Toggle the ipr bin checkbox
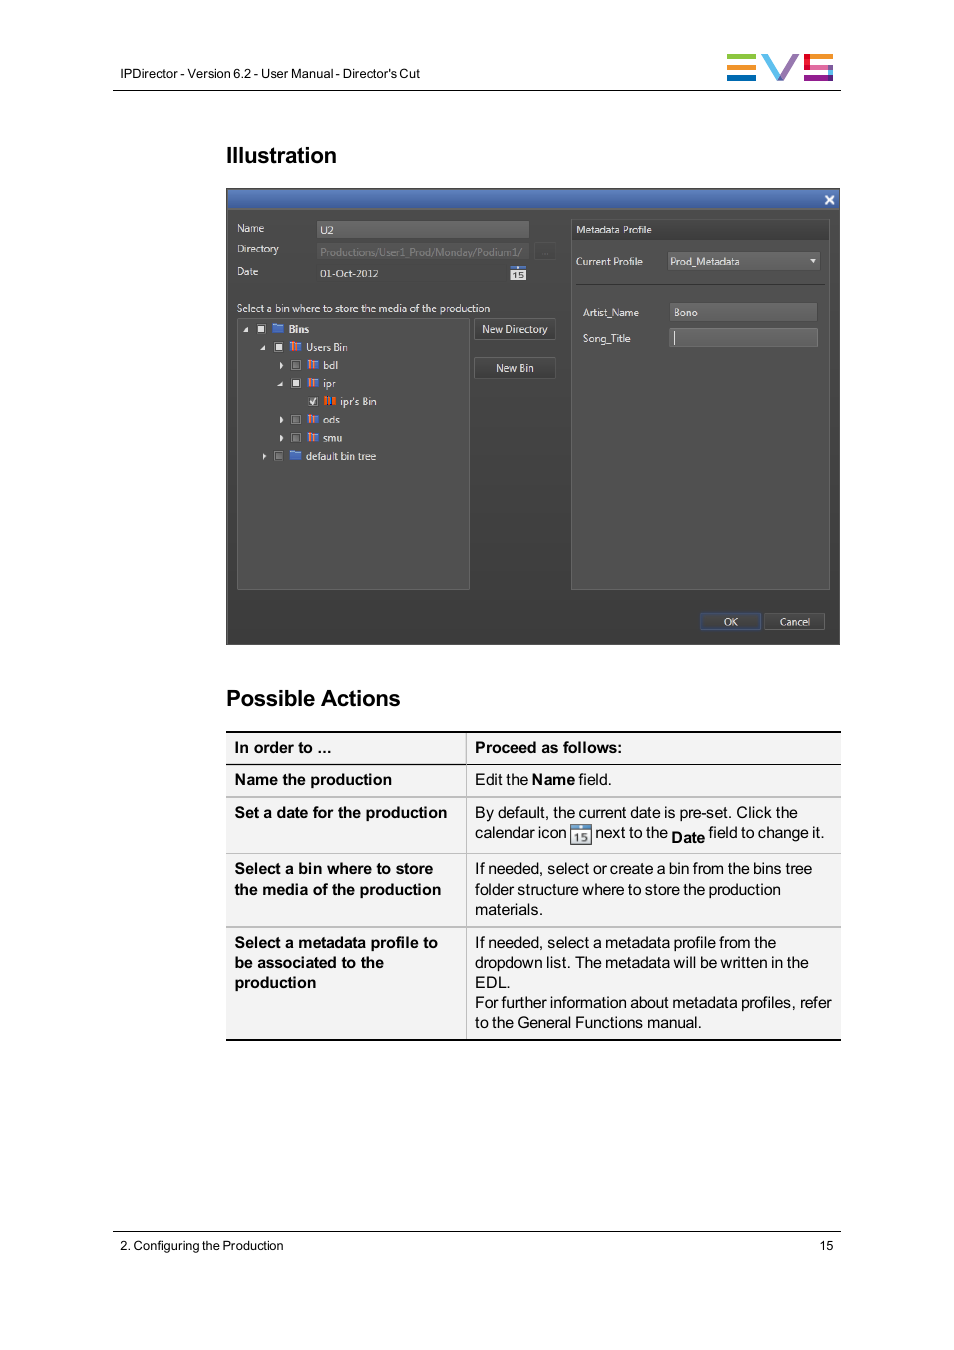 [296, 383]
